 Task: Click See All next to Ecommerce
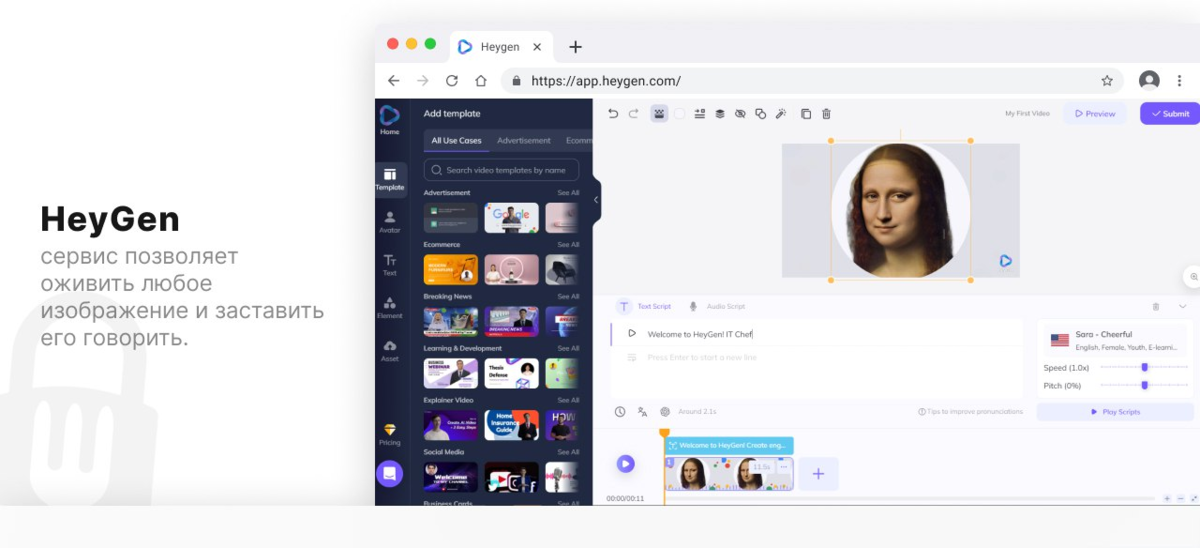coord(568,245)
